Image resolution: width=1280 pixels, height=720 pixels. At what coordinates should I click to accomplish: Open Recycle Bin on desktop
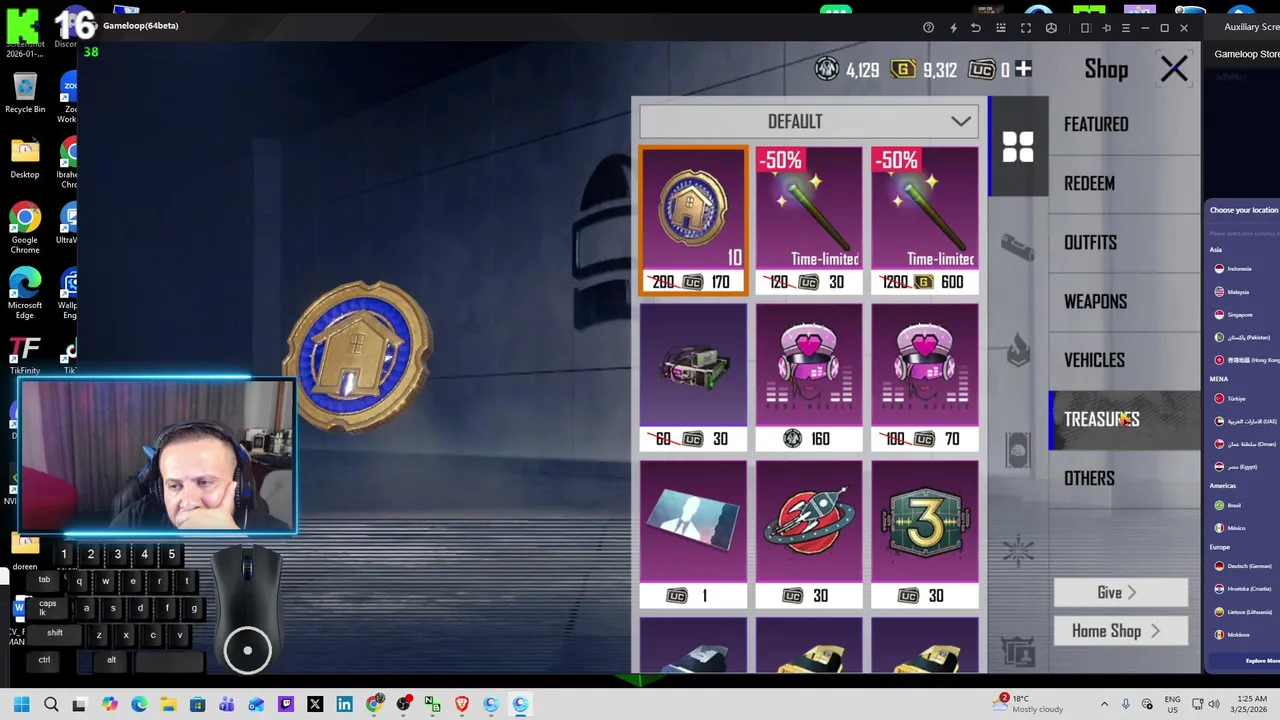click(25, 93)
